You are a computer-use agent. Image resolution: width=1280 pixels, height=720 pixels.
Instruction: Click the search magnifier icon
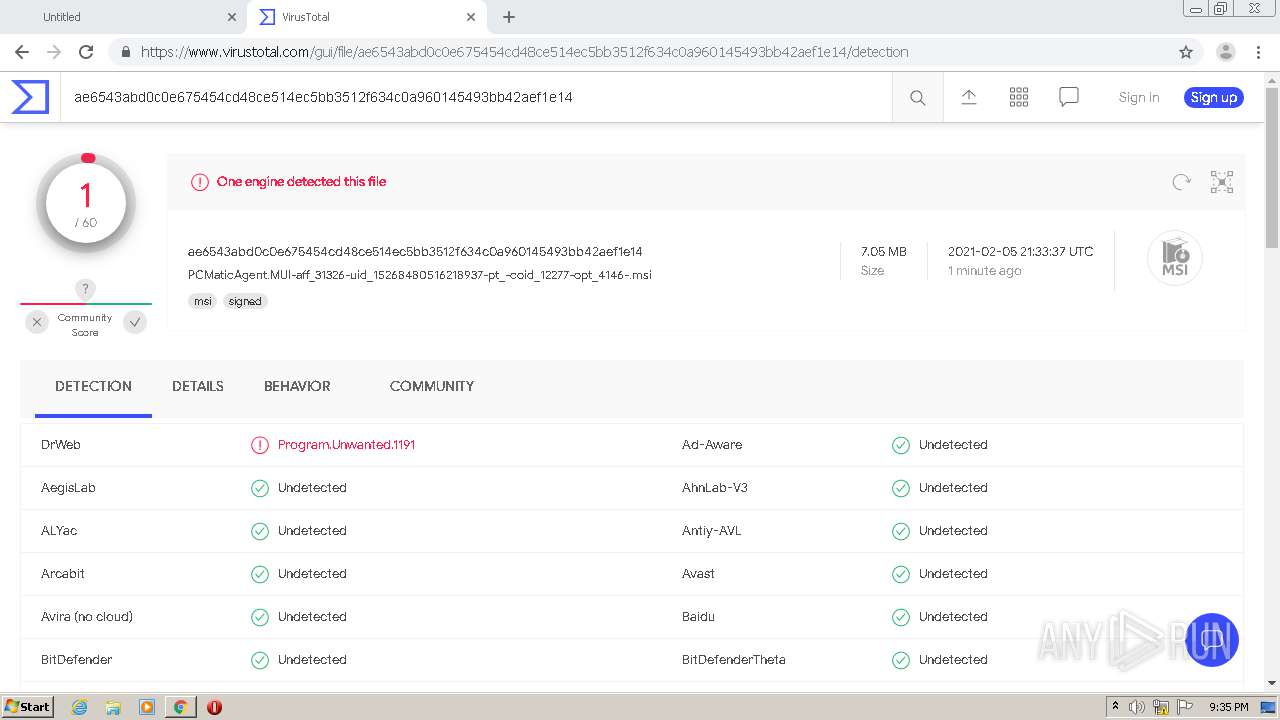(917, 97)
